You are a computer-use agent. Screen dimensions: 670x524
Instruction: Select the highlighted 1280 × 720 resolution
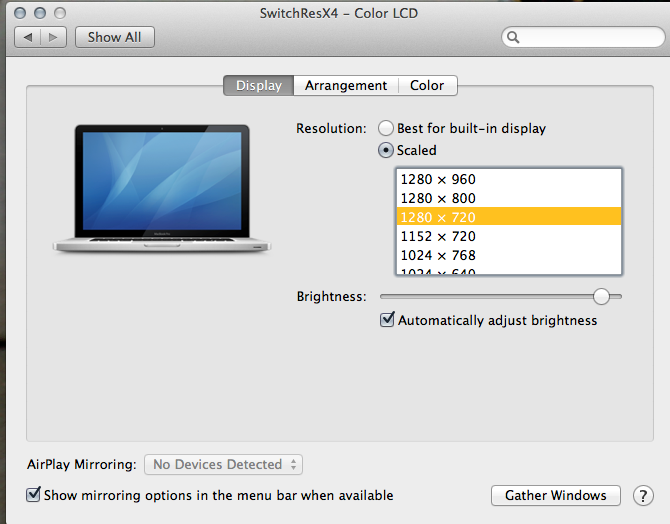(509, 217)
